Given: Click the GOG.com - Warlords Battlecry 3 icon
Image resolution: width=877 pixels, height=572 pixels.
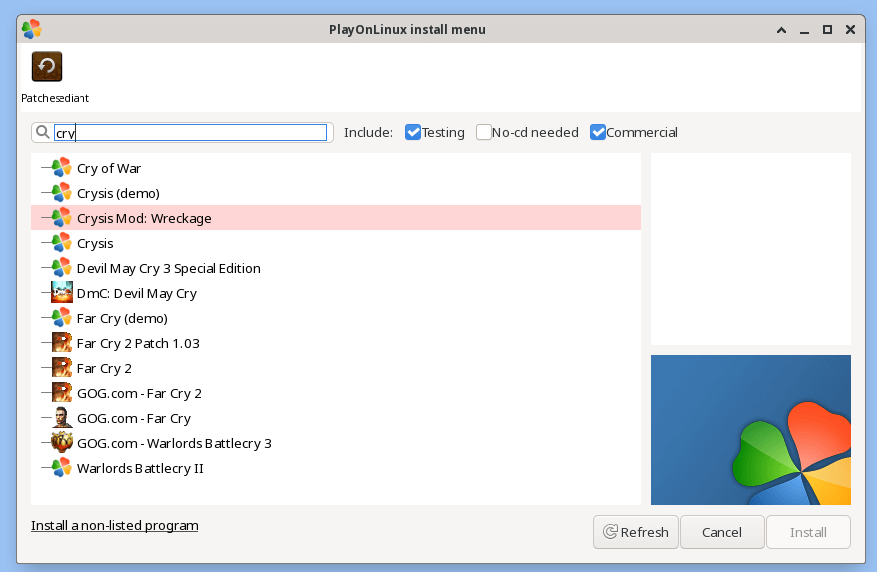Looking at the screenshot, I should [62, 443].
